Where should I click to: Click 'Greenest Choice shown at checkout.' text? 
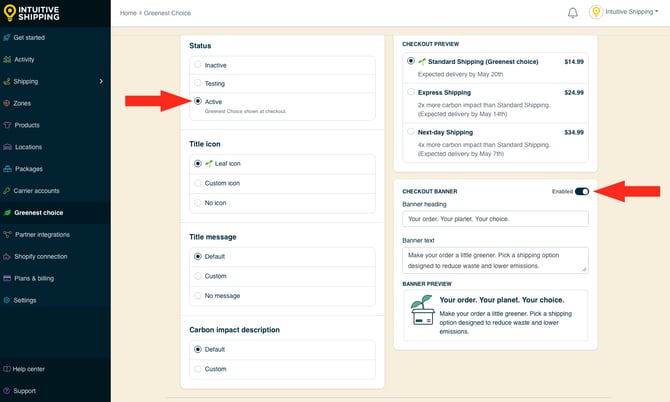click(245, 111)
